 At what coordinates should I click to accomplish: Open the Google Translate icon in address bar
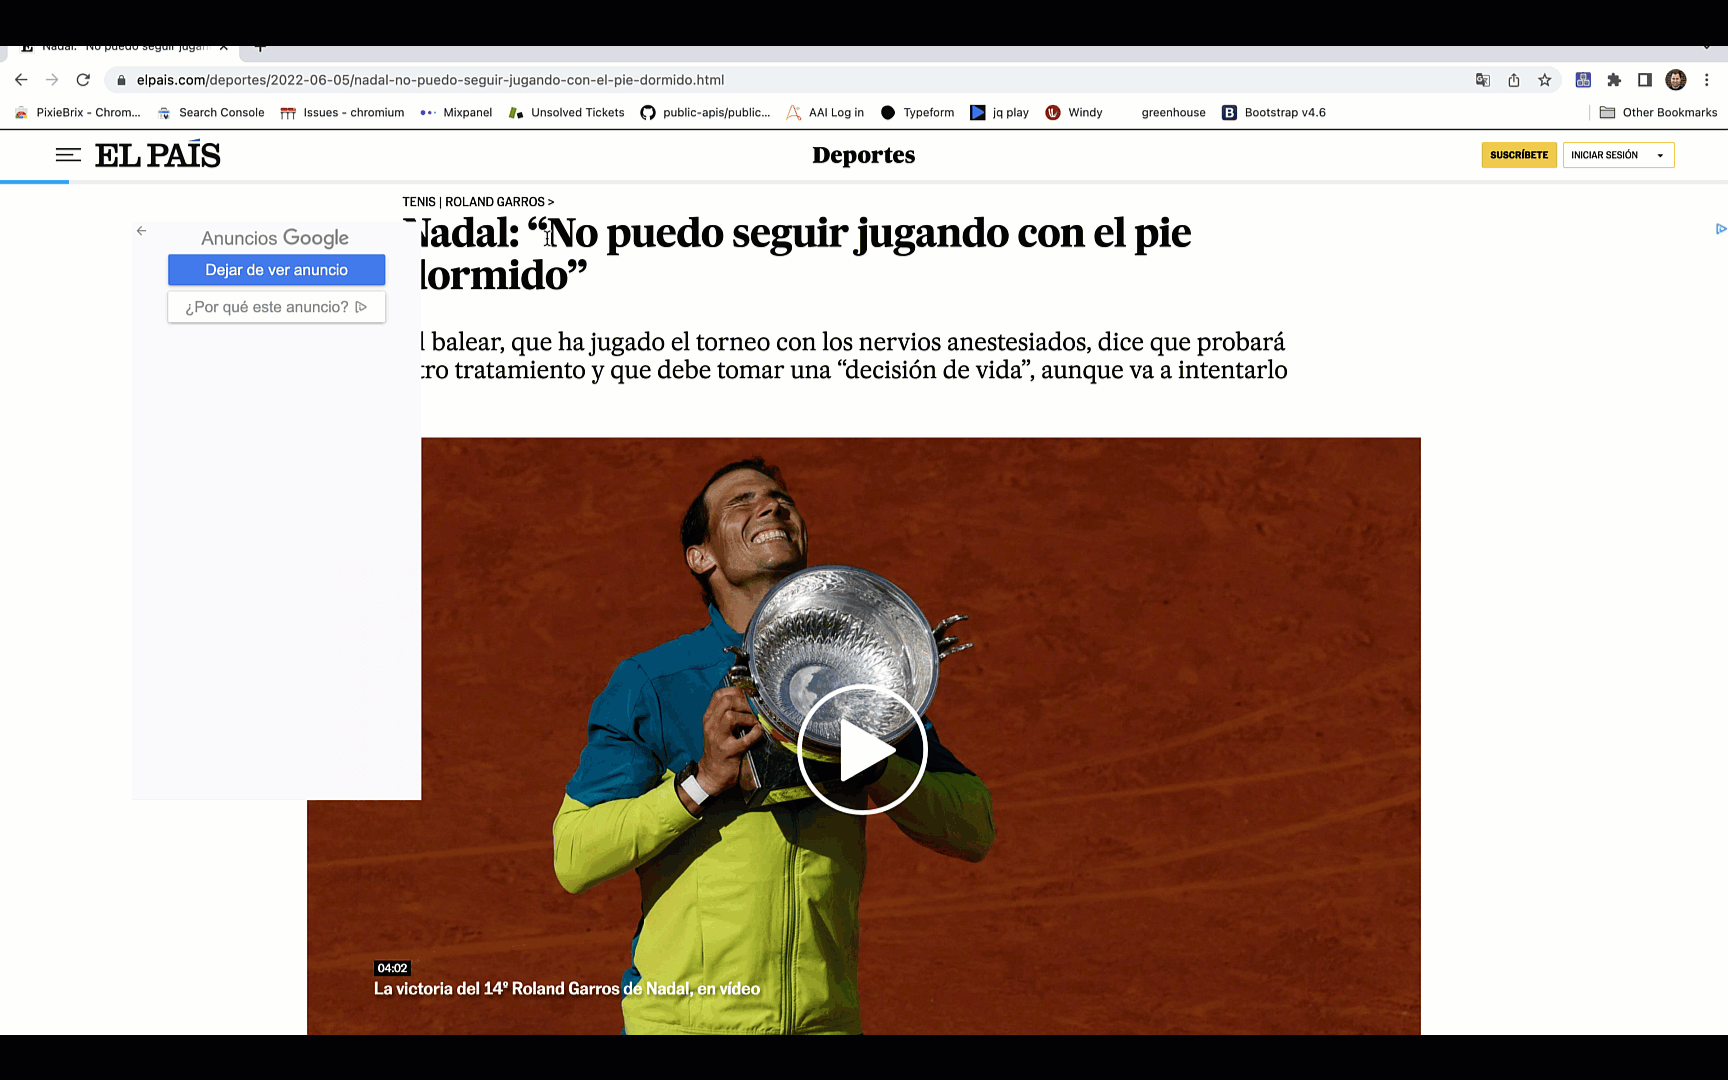1483,80
